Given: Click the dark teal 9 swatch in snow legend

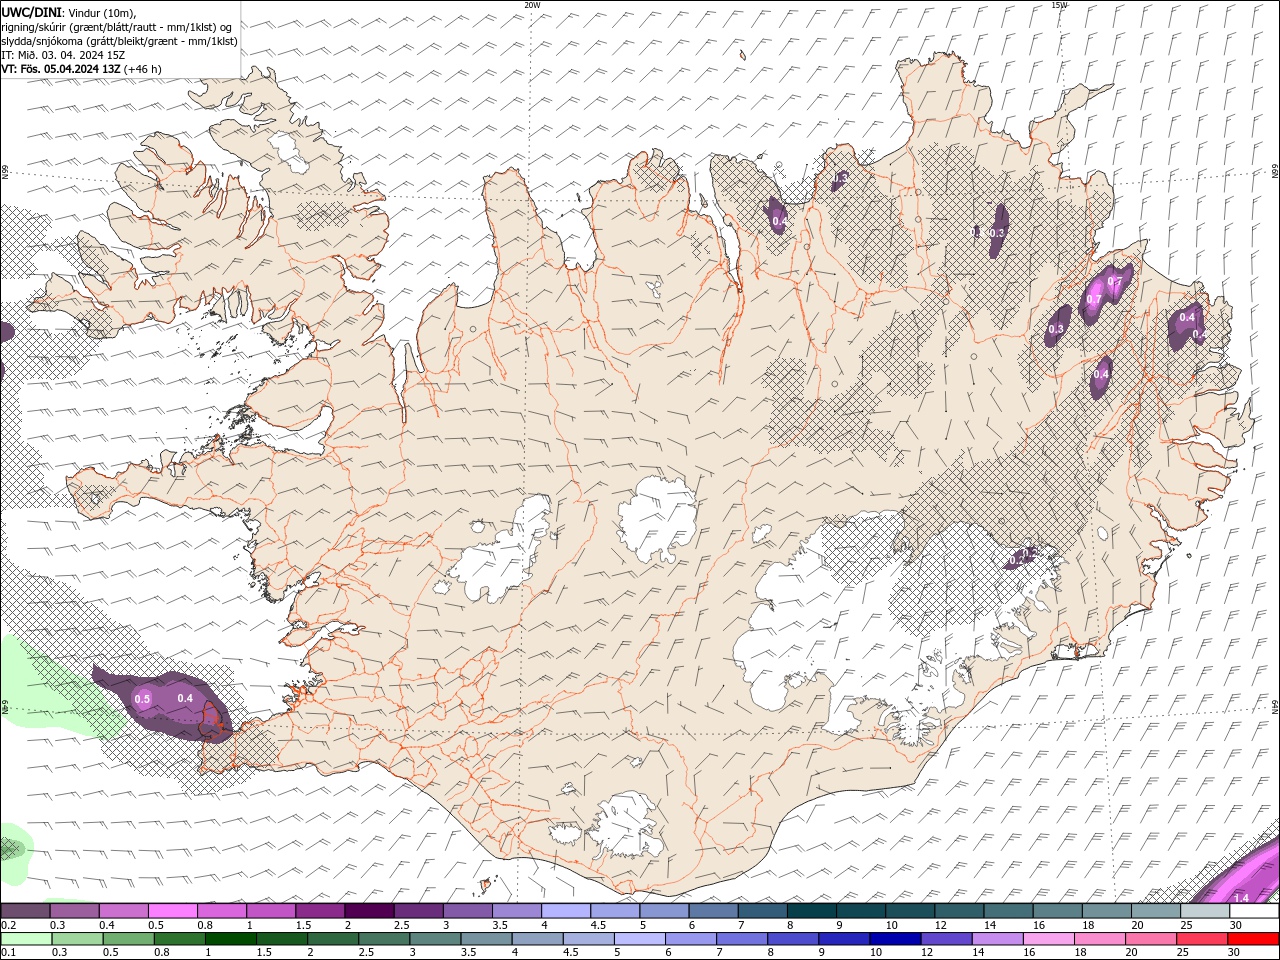Looking at the screenshot, I should coord(860,911).
